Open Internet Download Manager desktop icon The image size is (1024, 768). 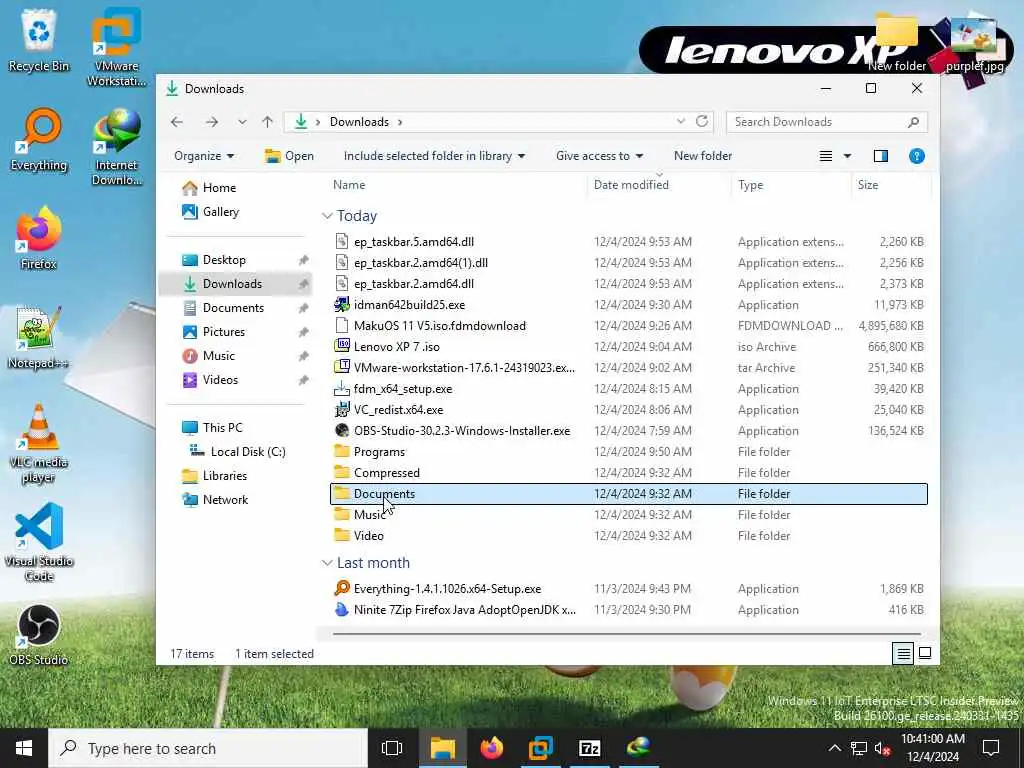pyautogui.click(x=116, y=147)
